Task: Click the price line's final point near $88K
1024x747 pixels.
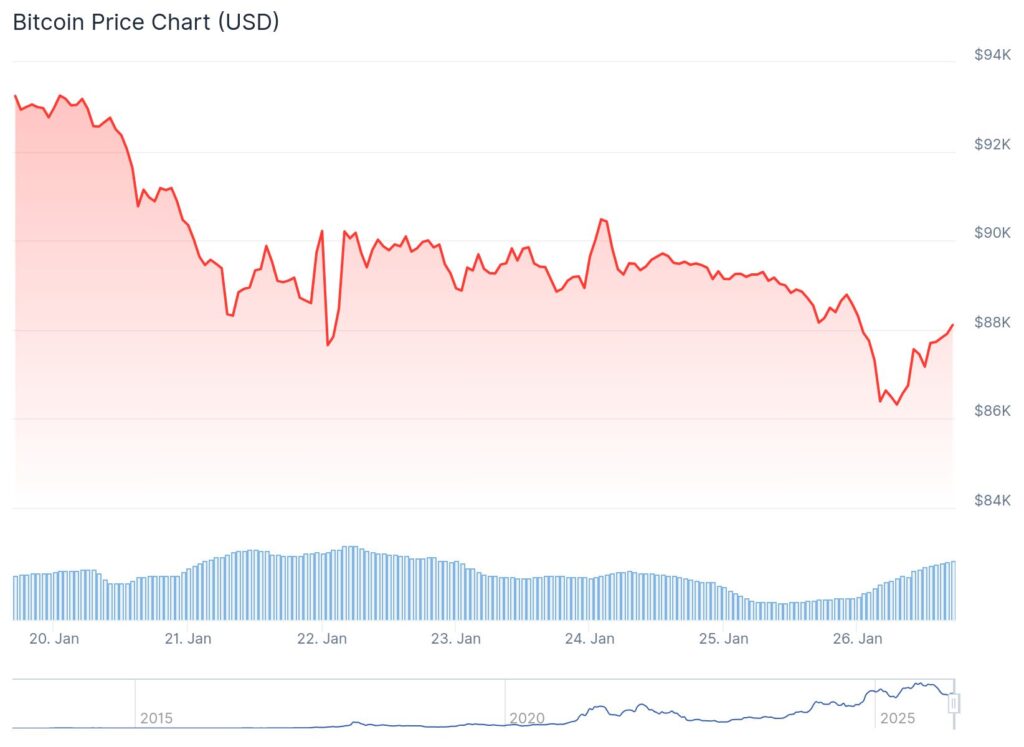Action: coord(953,325)
